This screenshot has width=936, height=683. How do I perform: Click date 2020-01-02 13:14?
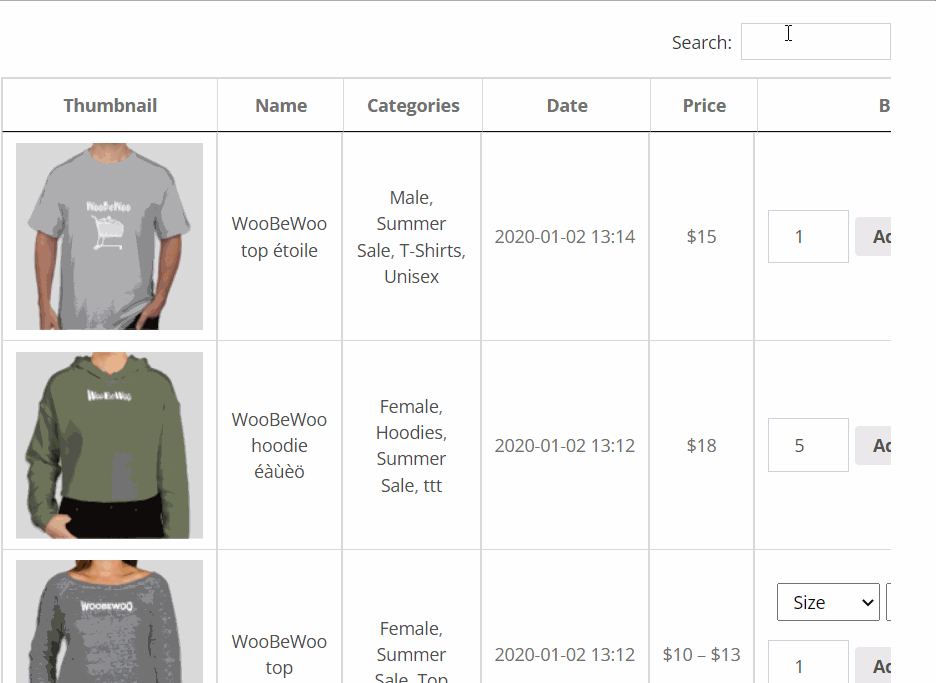point(565,236)
